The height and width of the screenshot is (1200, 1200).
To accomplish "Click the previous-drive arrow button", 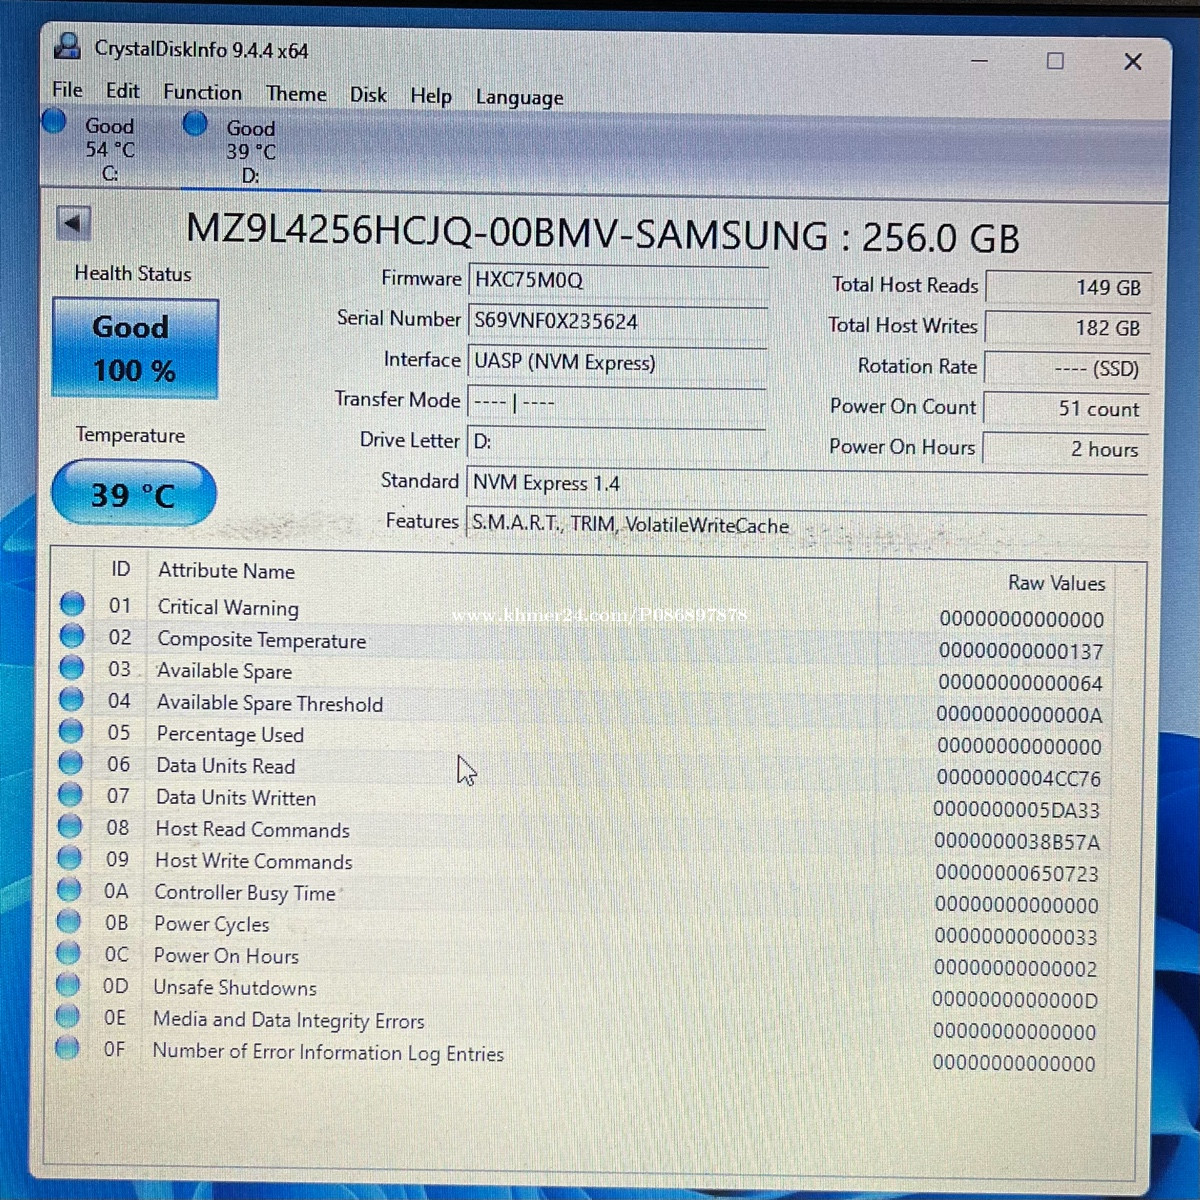I will pyautogui.click(x=74, y=222).
